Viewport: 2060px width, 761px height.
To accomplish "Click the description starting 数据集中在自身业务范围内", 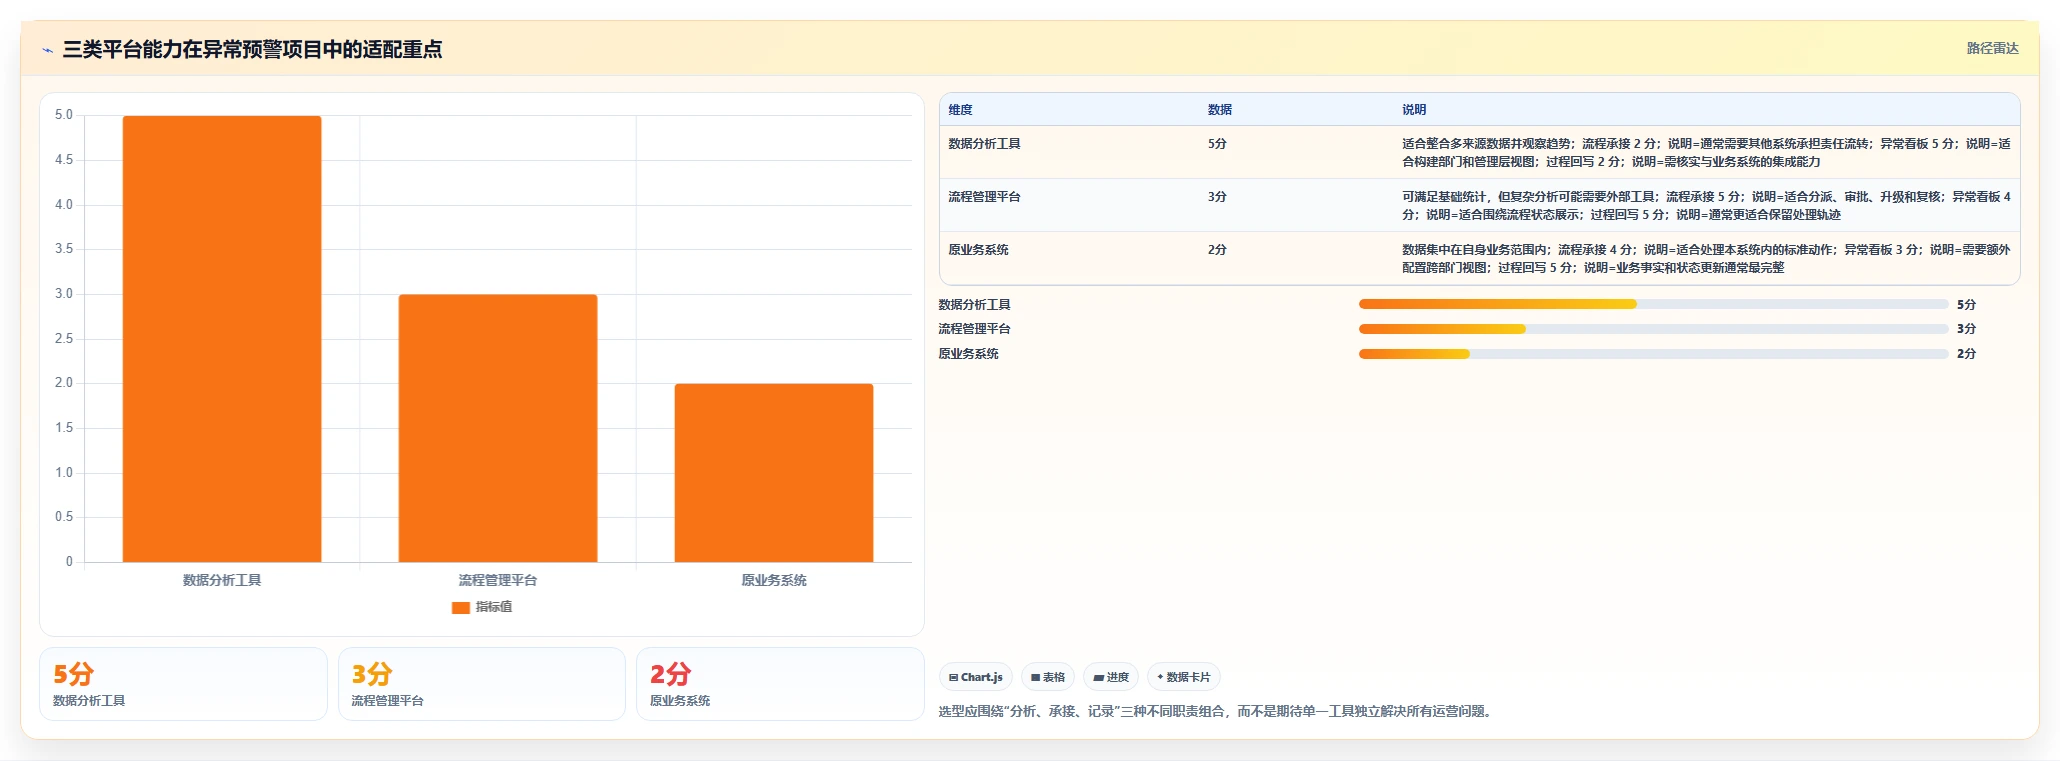I will coord(1706,259).
